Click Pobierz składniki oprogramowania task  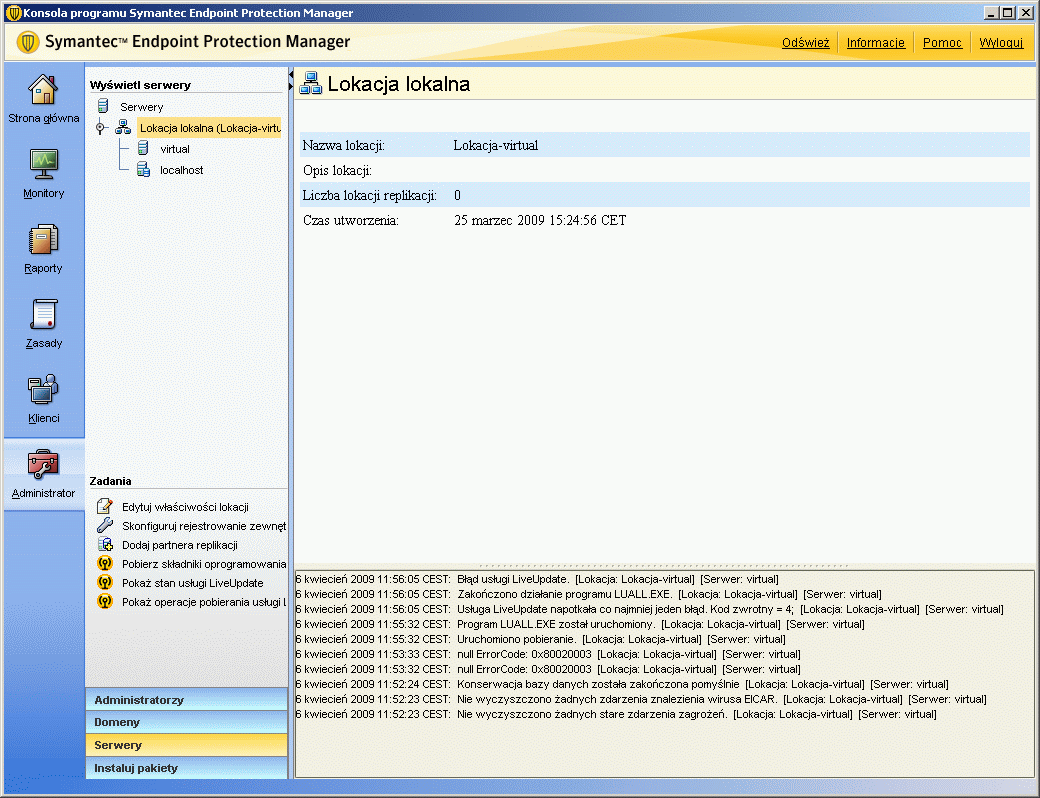[204, 564]
